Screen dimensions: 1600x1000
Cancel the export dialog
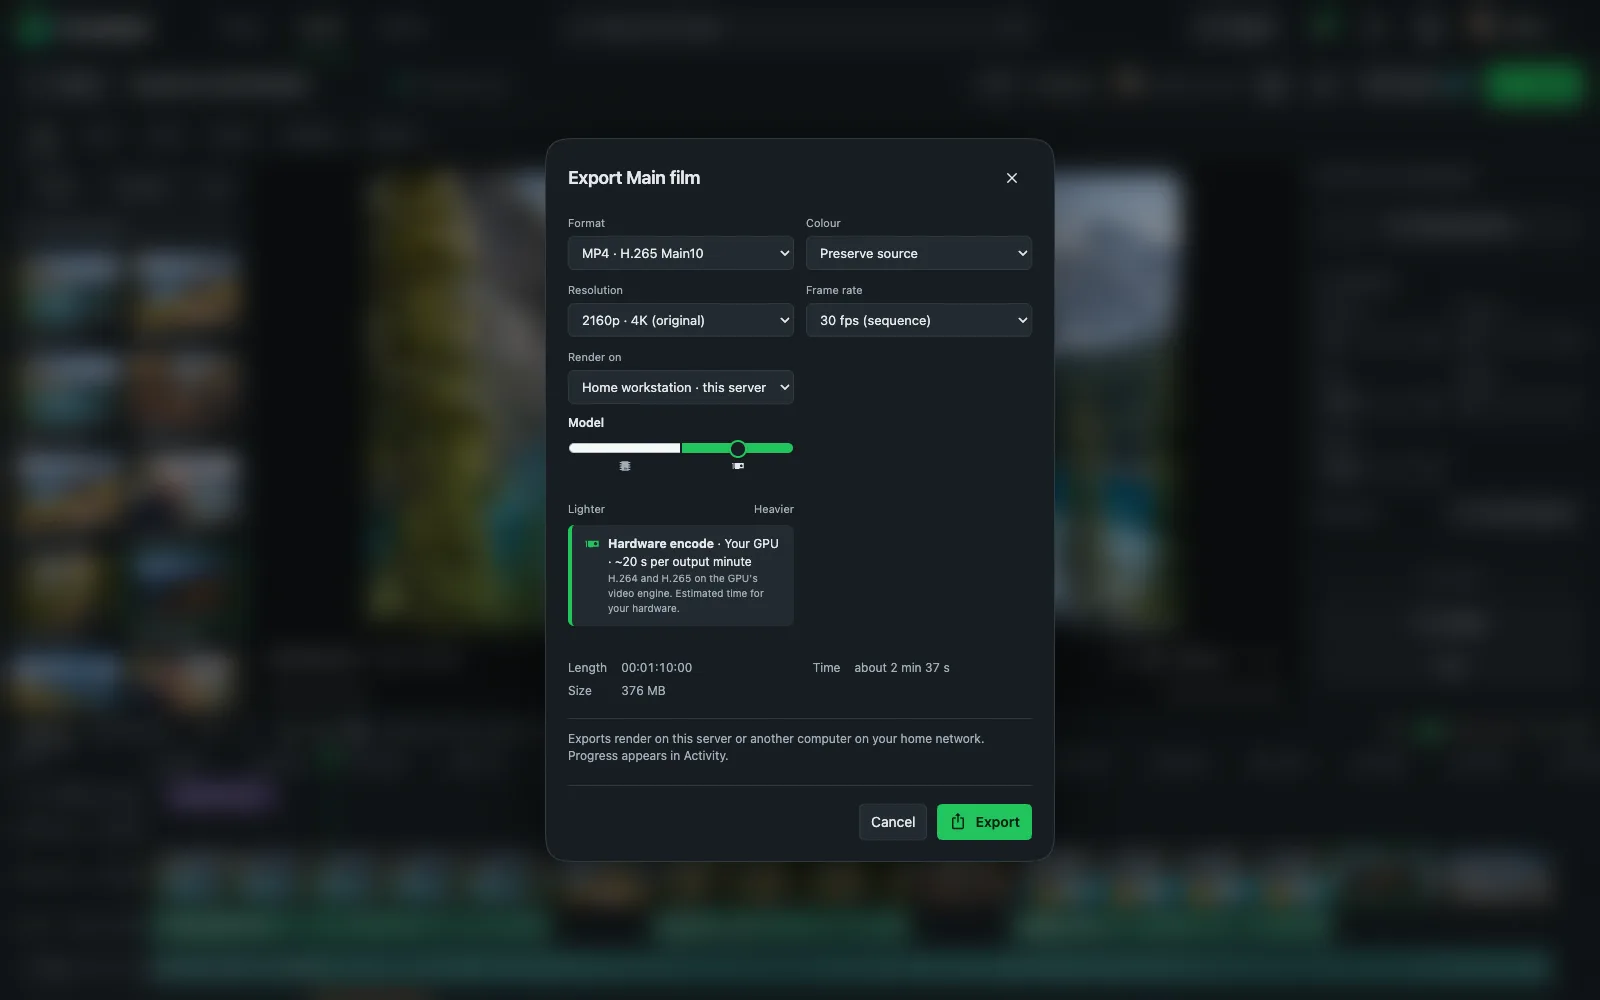893,822
